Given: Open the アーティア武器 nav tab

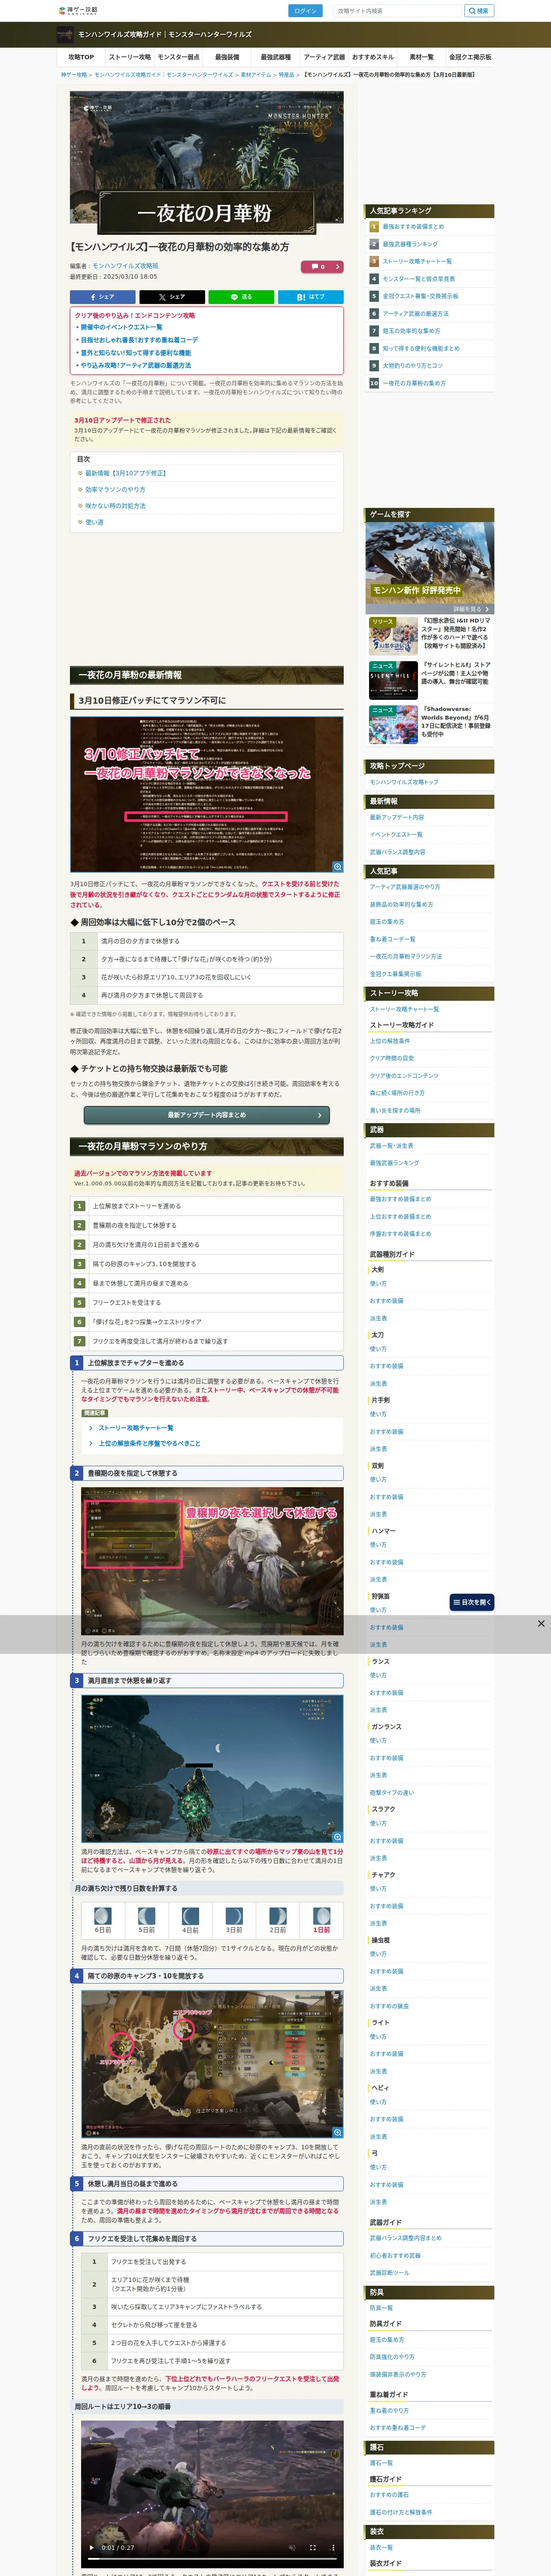Looking at the screenshot, I should click(324, 57).
